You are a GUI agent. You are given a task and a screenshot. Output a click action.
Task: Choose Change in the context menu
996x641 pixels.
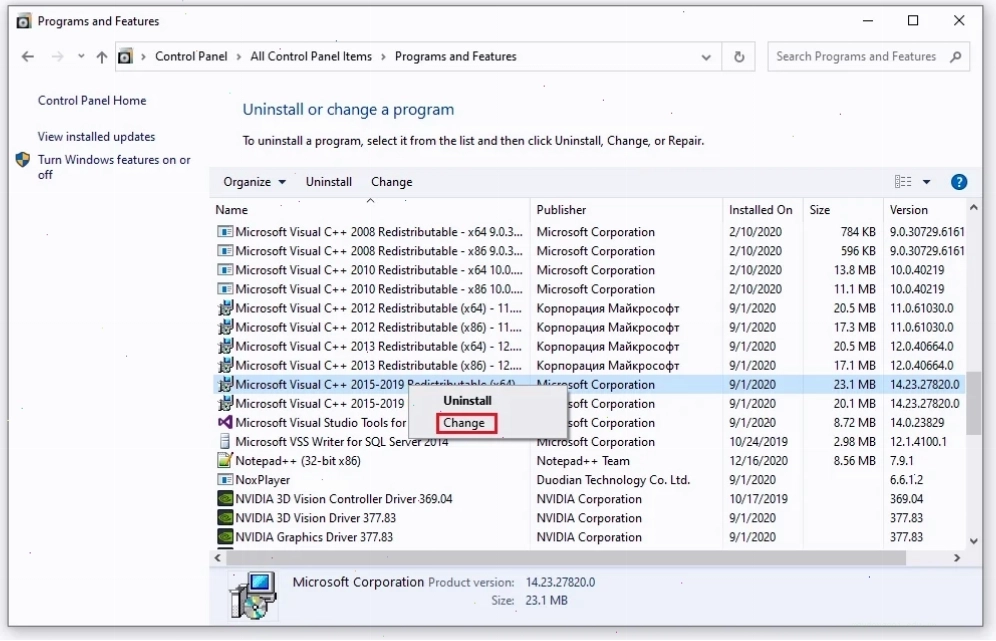coord(464,423)
